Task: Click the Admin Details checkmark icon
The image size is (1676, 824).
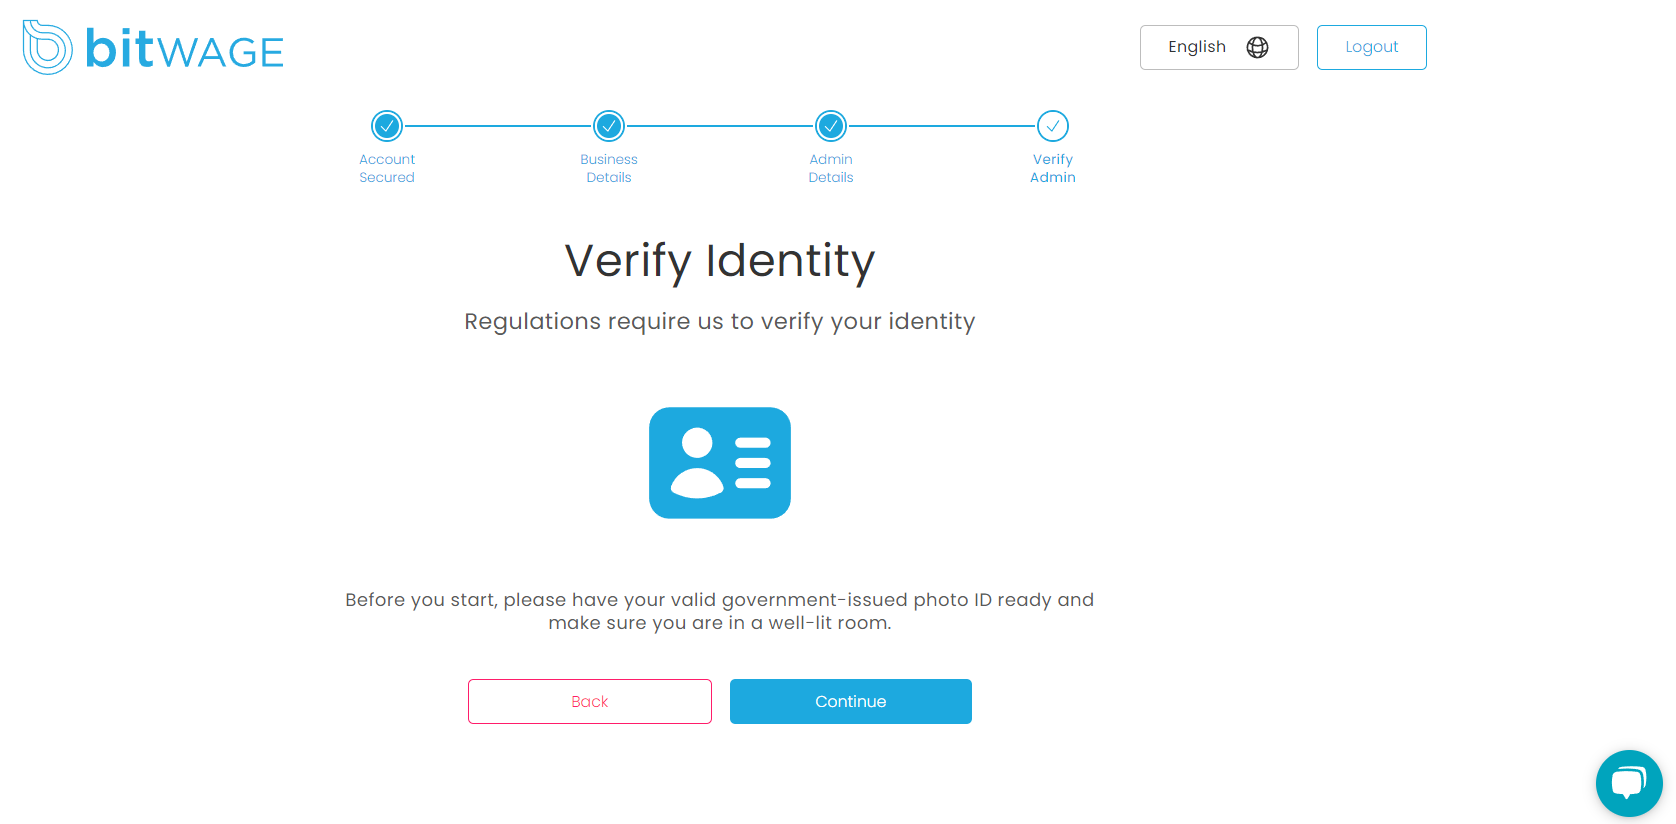Action: (831, 126)
